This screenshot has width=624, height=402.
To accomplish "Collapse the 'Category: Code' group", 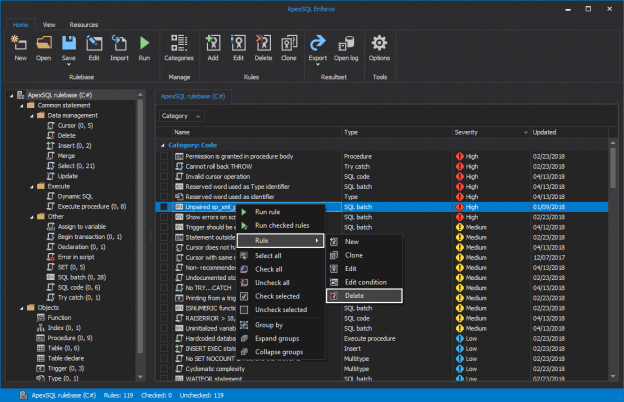I will [x=162, y=145].
